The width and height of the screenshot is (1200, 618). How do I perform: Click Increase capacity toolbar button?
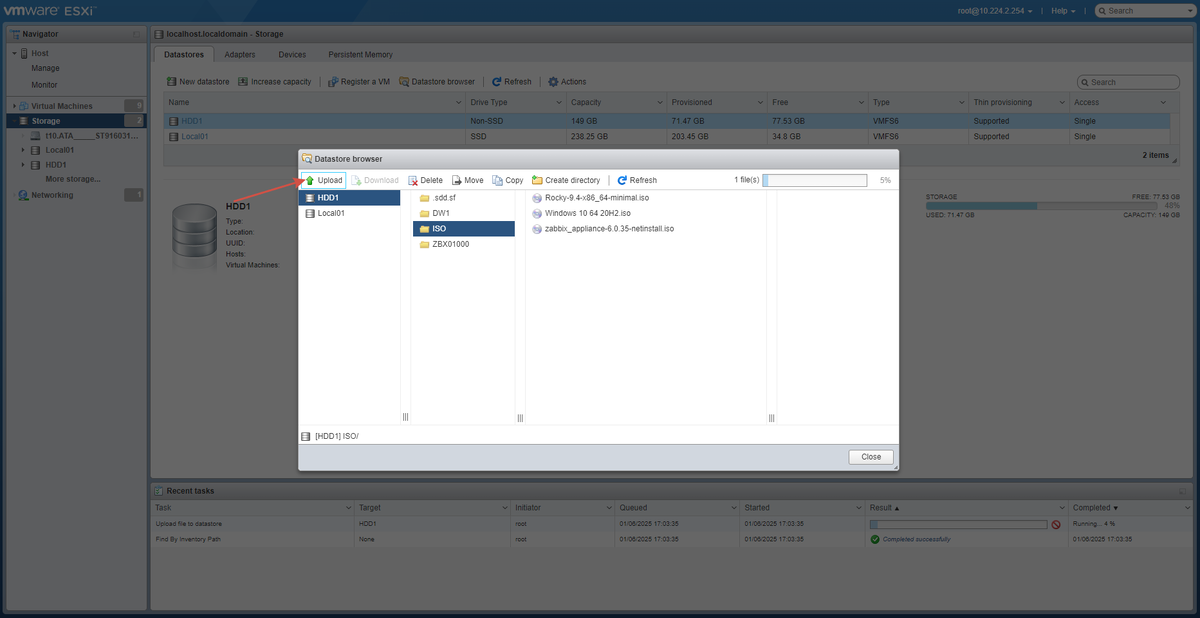click(x=274, y=82)
